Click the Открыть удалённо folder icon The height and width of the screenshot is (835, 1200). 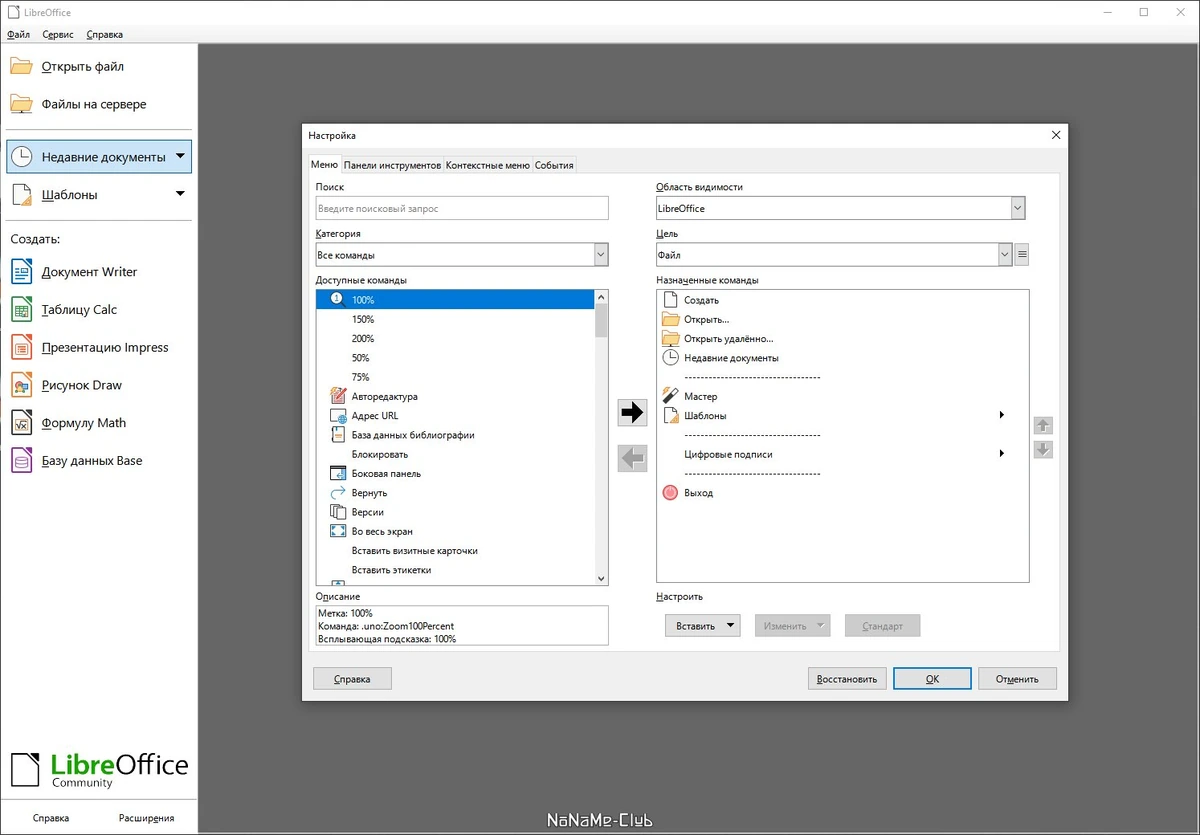pyautogui.click(x=670, y=339)
